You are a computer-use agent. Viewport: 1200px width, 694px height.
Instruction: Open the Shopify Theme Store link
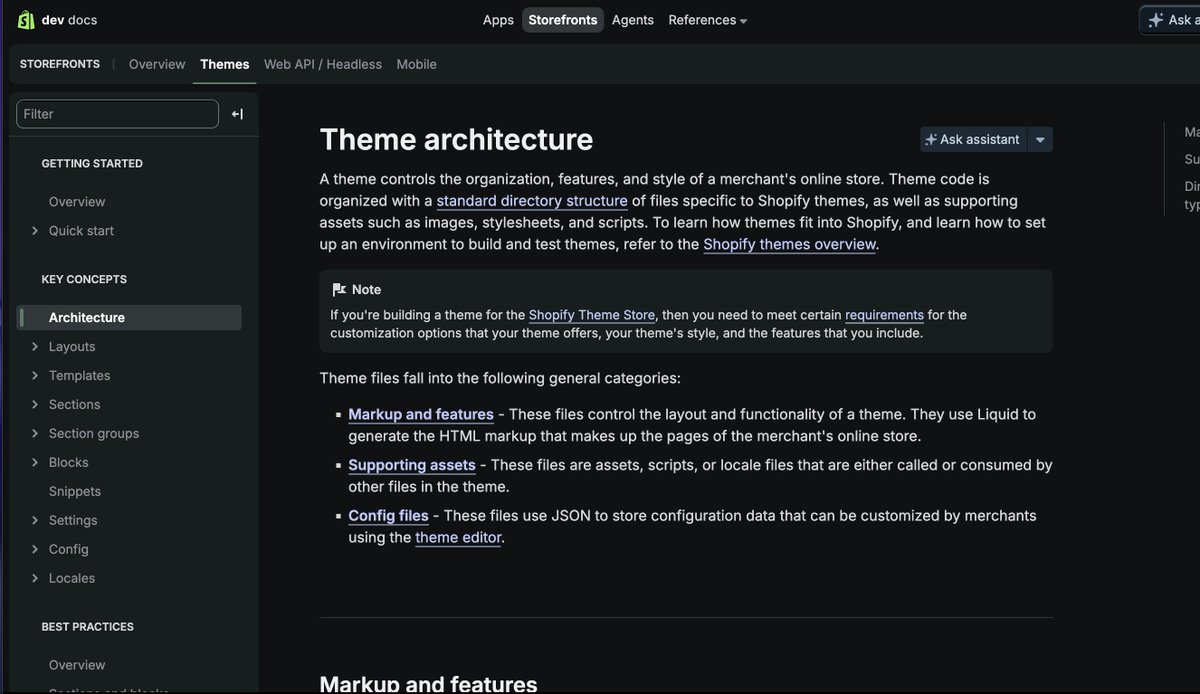click(x=592, y=315)
